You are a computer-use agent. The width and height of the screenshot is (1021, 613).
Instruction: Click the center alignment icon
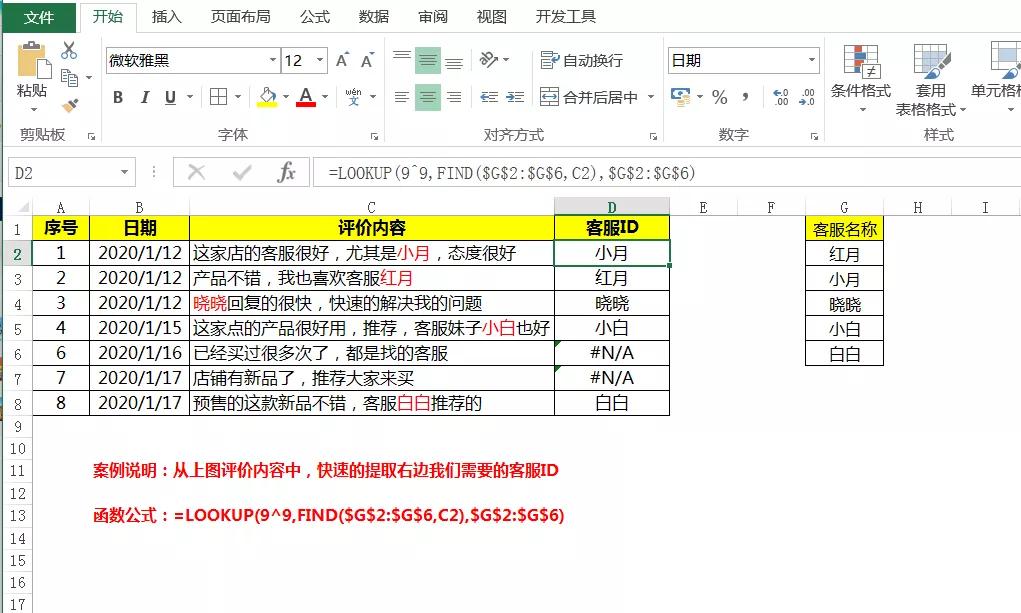[x=427, y=96]
